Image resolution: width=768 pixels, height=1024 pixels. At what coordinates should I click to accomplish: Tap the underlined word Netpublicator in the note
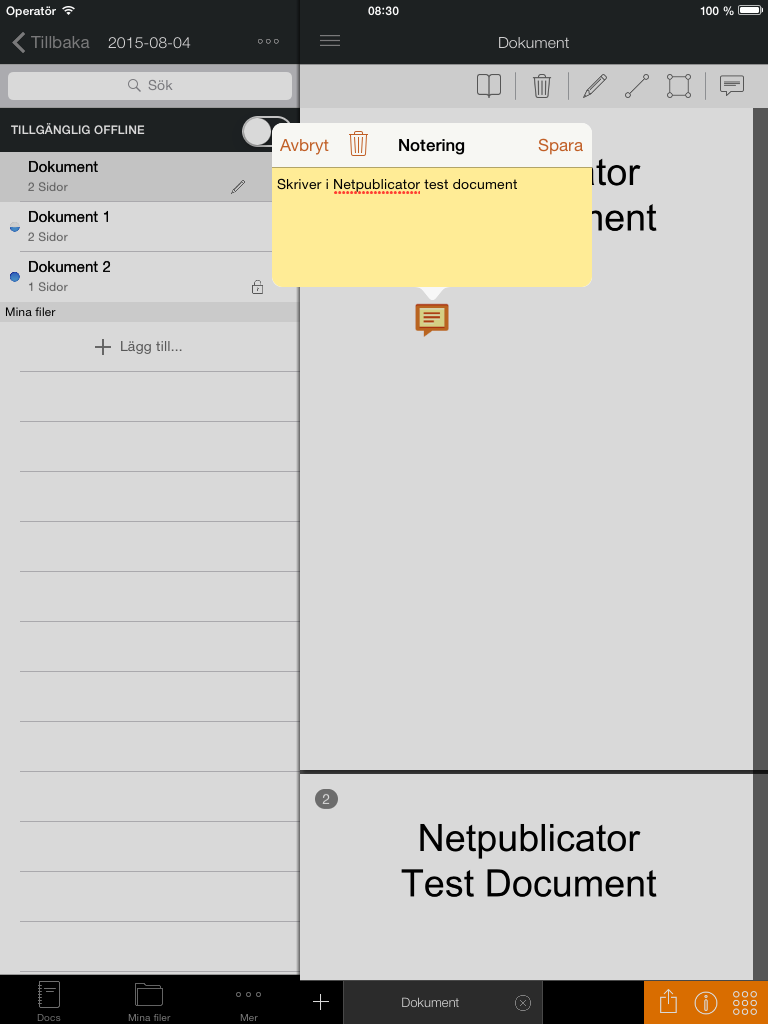click(x=376, y=185)
